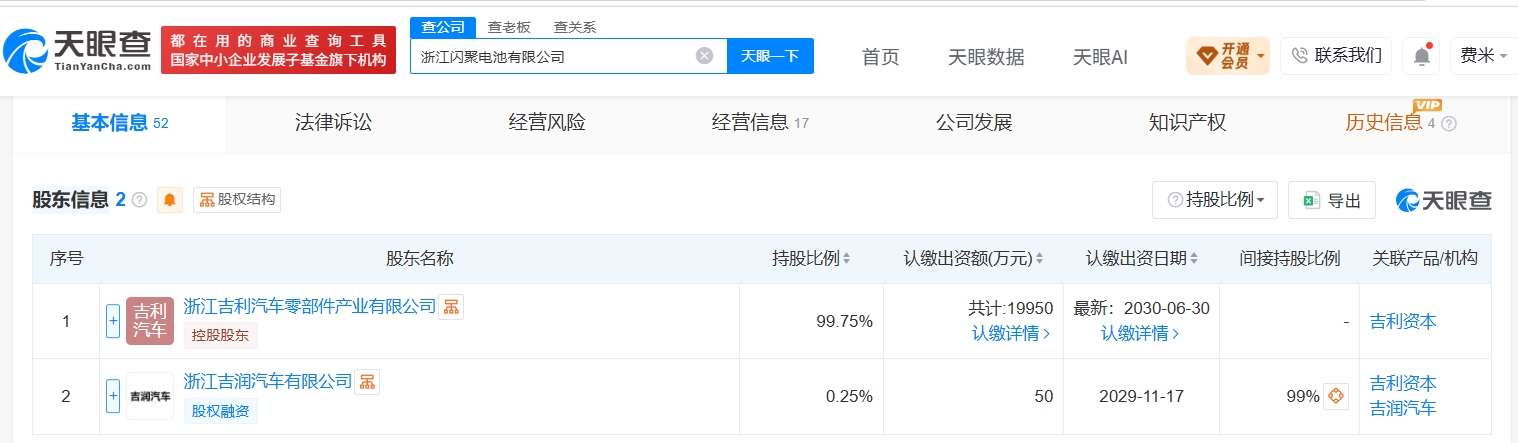Open the 首页 home page
Image resolution: width=1518 pixels, height=443 pixels.
pos(881,57)
